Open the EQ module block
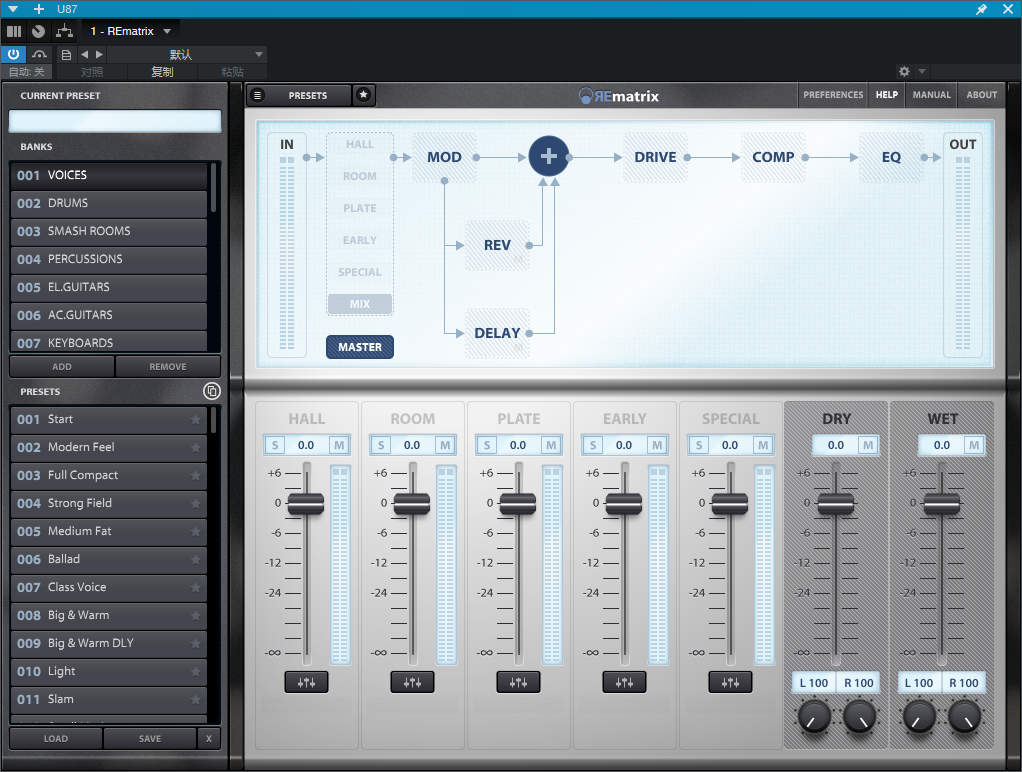 coord(891,157)
